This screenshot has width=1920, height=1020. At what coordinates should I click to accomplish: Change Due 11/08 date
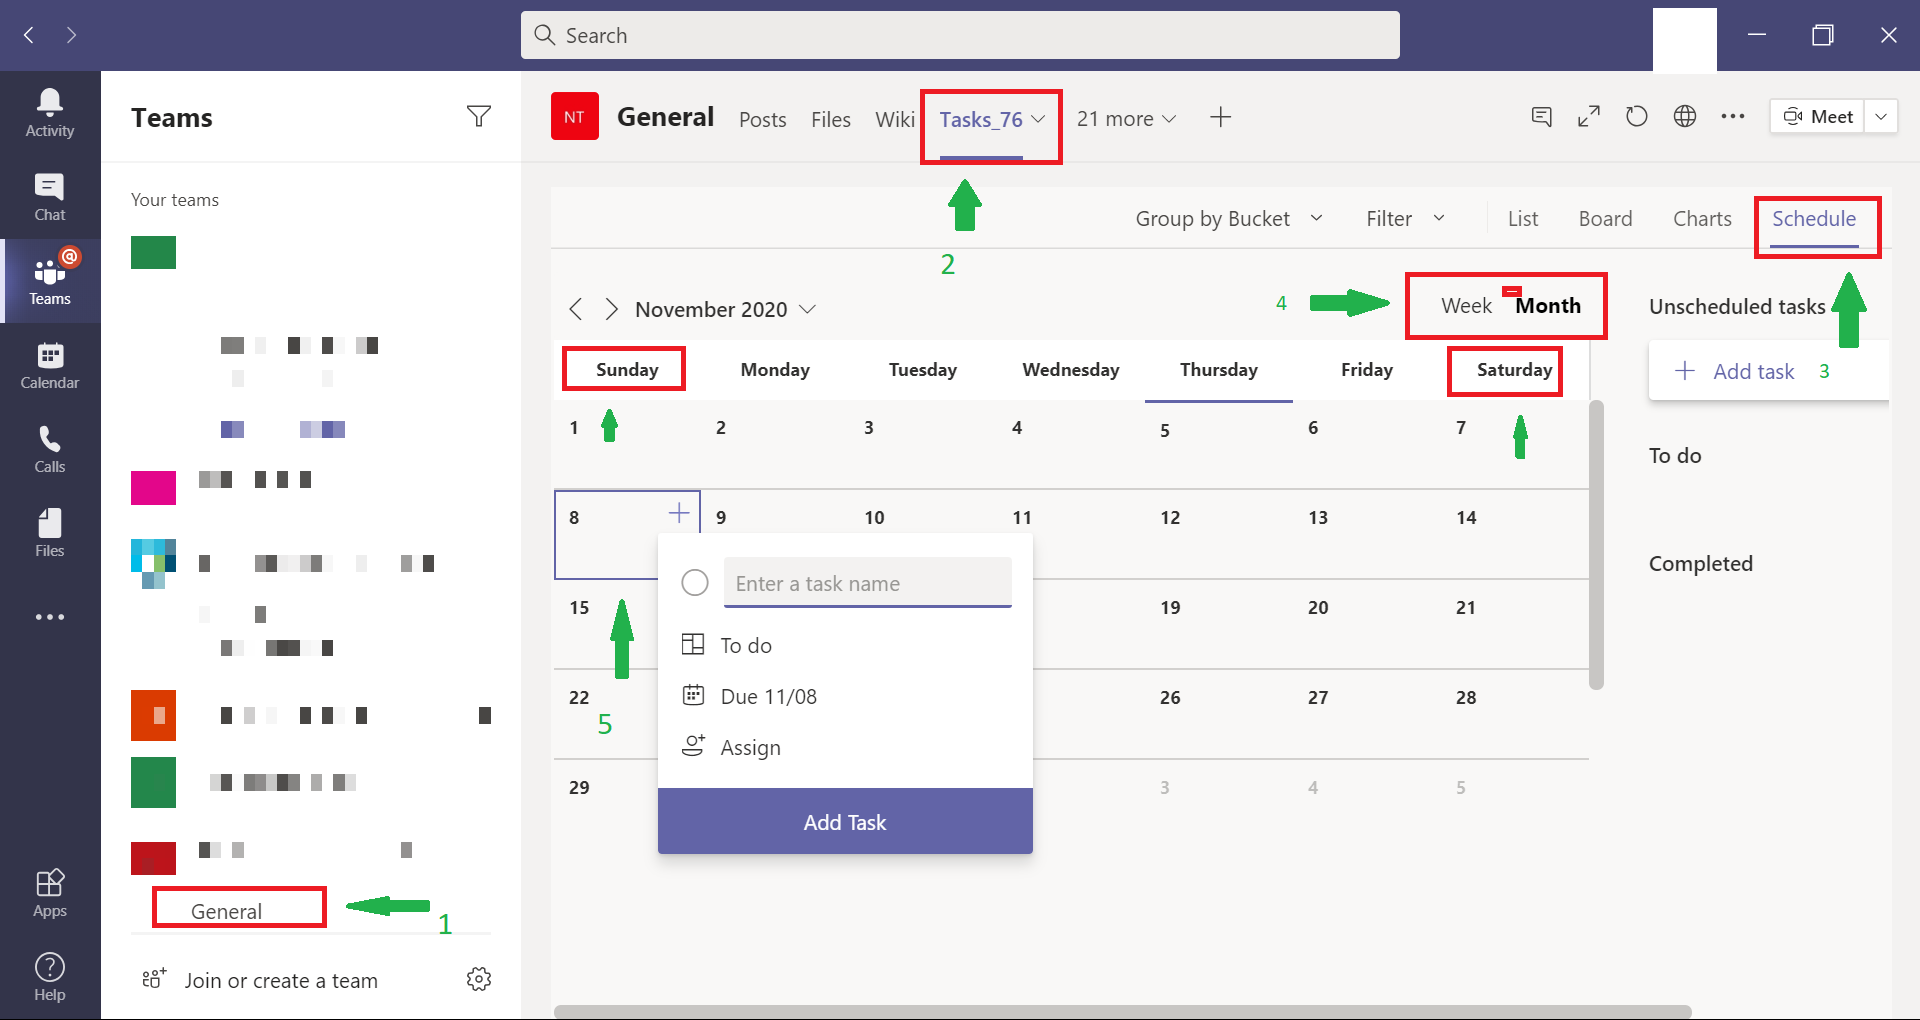pyautogui.click(x=749, y=696)
